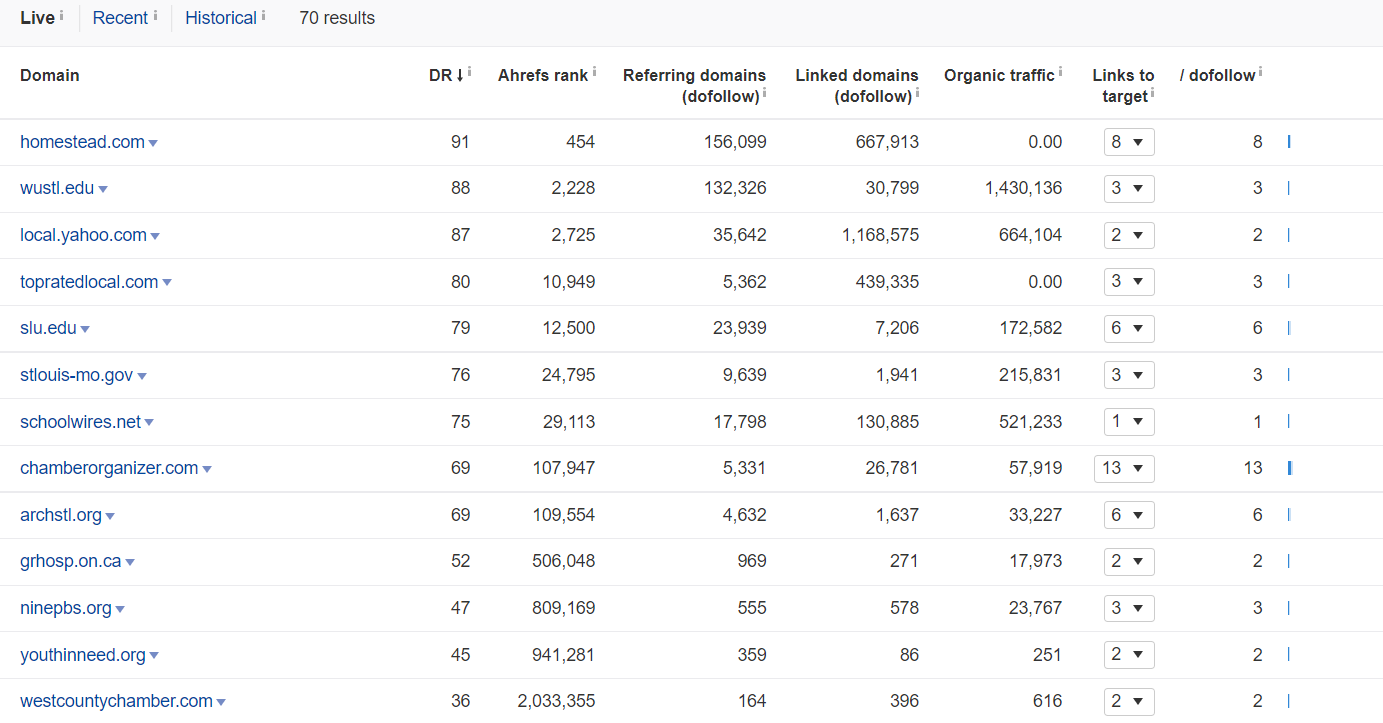Sort by Ahrefs rank column header
The width and height of the screenshot is (1383, 723).
543,75
